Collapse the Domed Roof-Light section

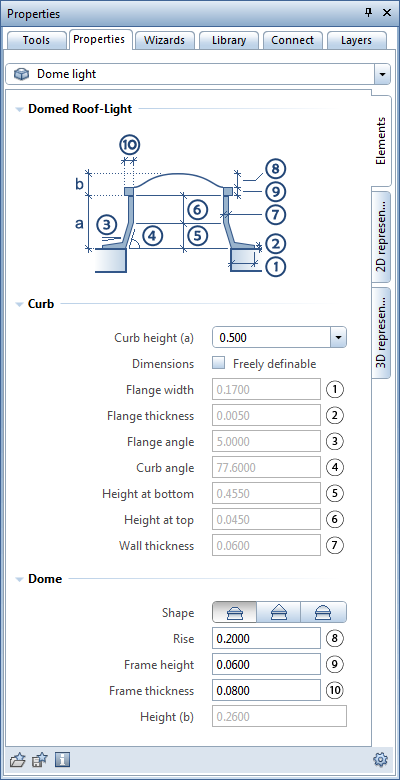[19, 109]
